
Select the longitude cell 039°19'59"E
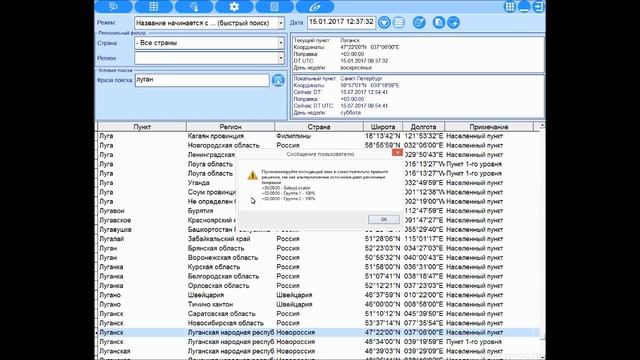point(424,342)
